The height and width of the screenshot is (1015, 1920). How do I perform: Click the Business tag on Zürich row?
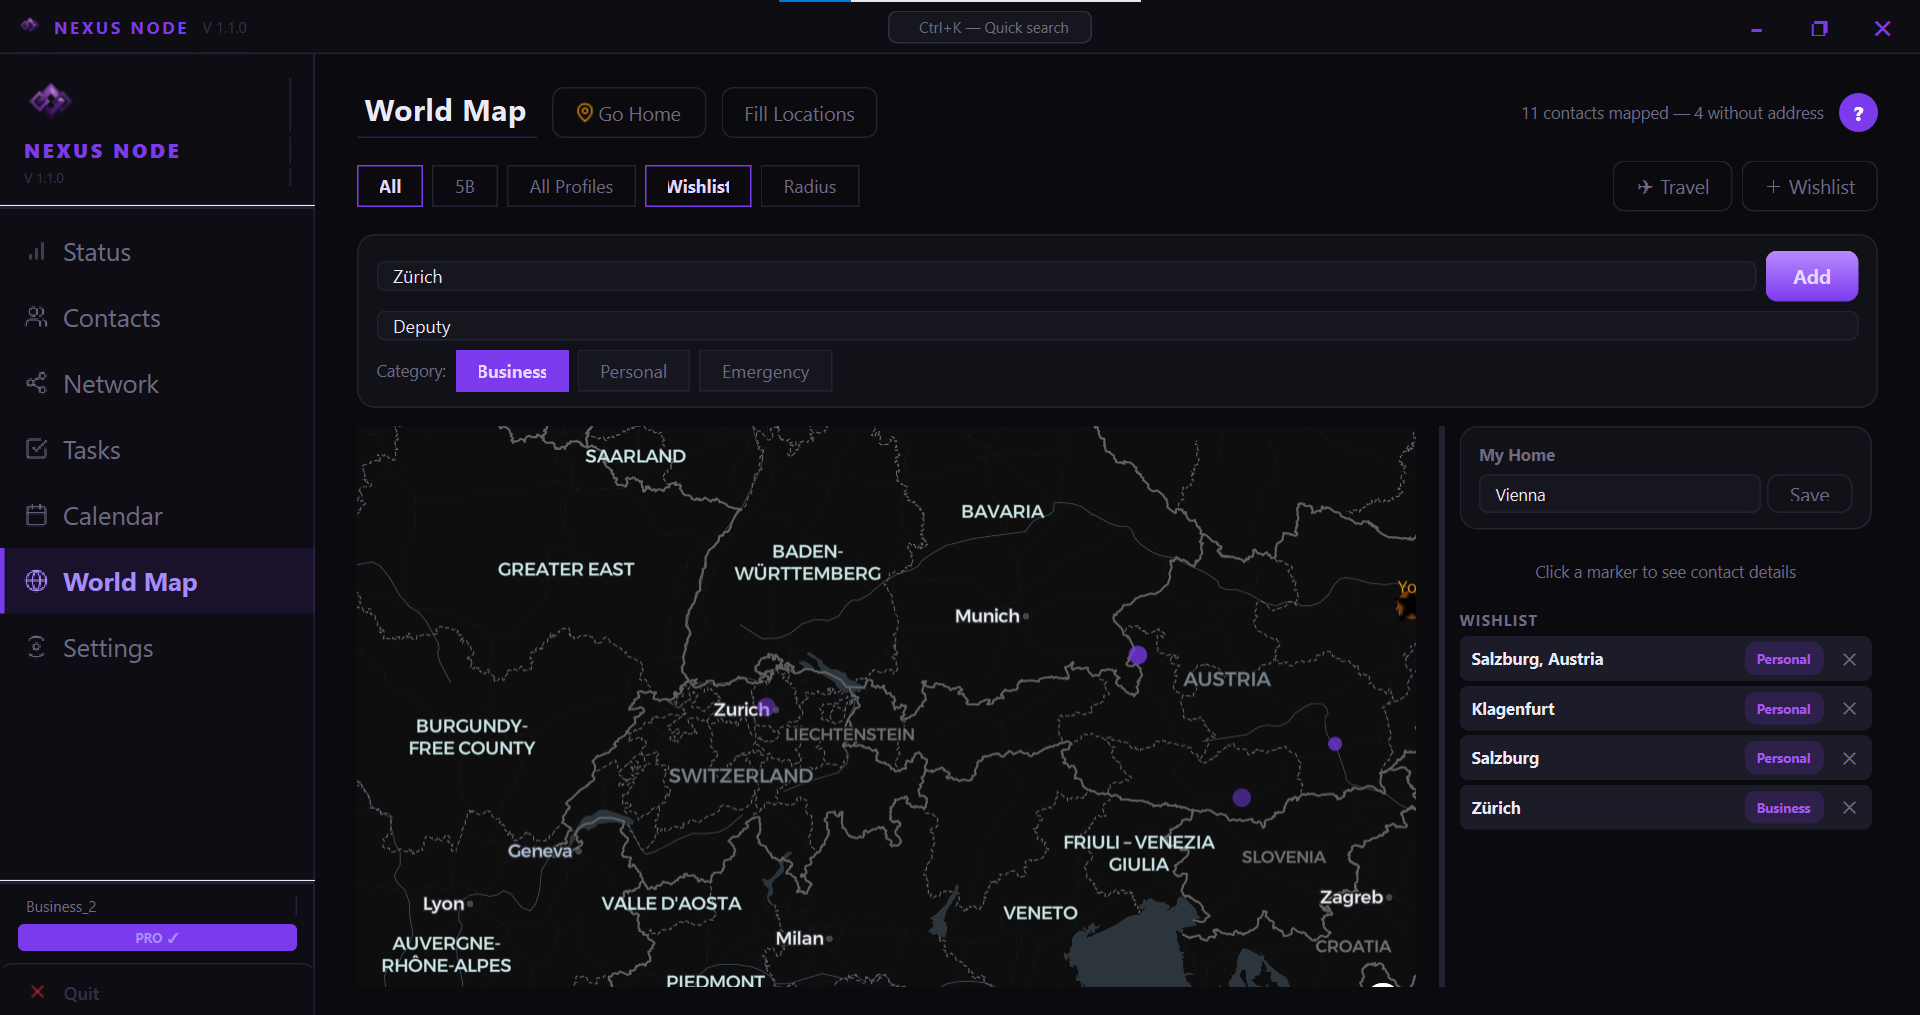1783,808
